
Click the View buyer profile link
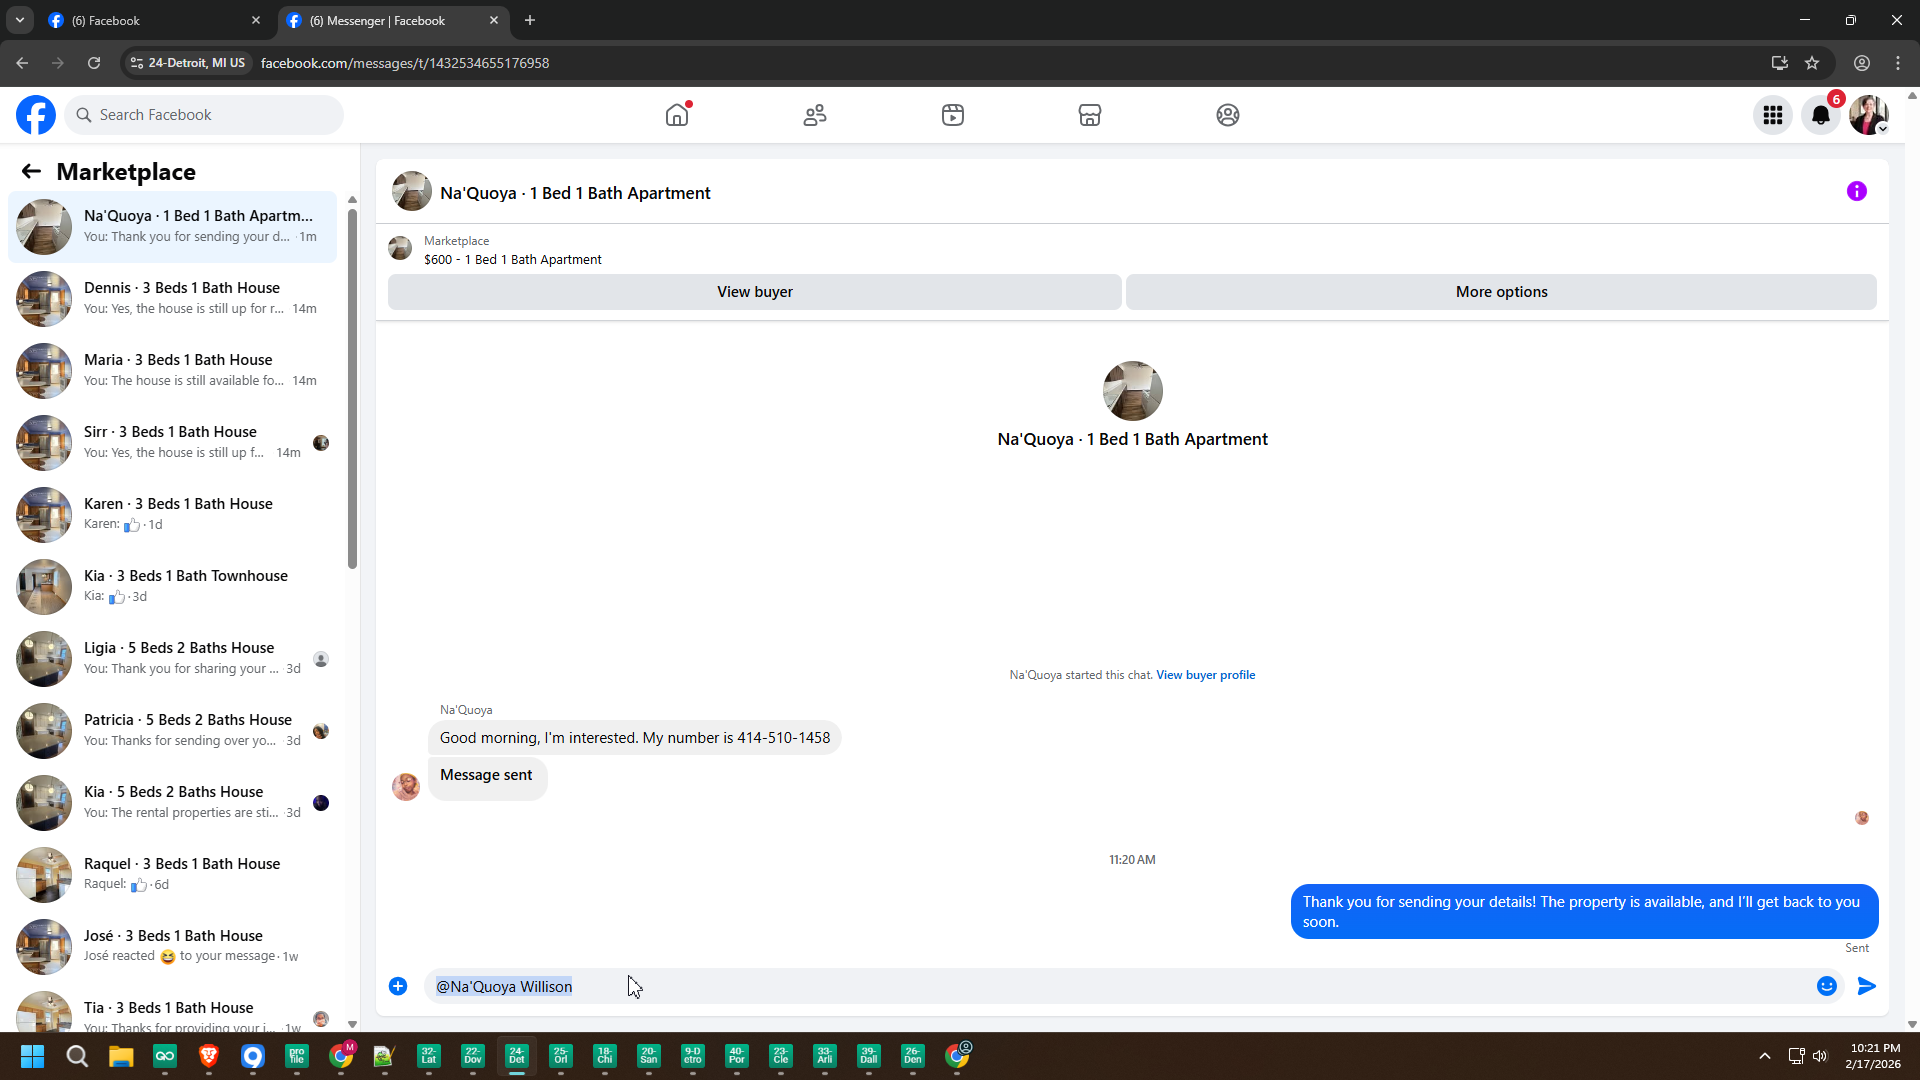click(1205, 675)
